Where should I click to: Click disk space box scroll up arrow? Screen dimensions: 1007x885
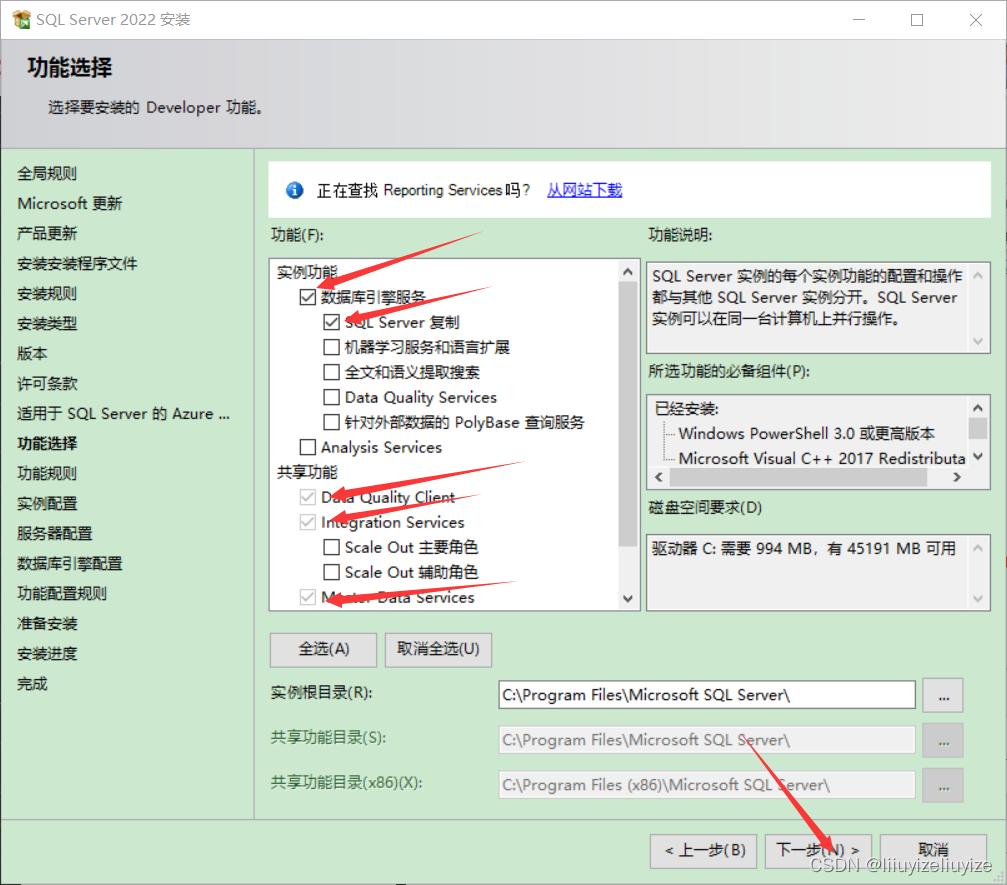point(977,548)
